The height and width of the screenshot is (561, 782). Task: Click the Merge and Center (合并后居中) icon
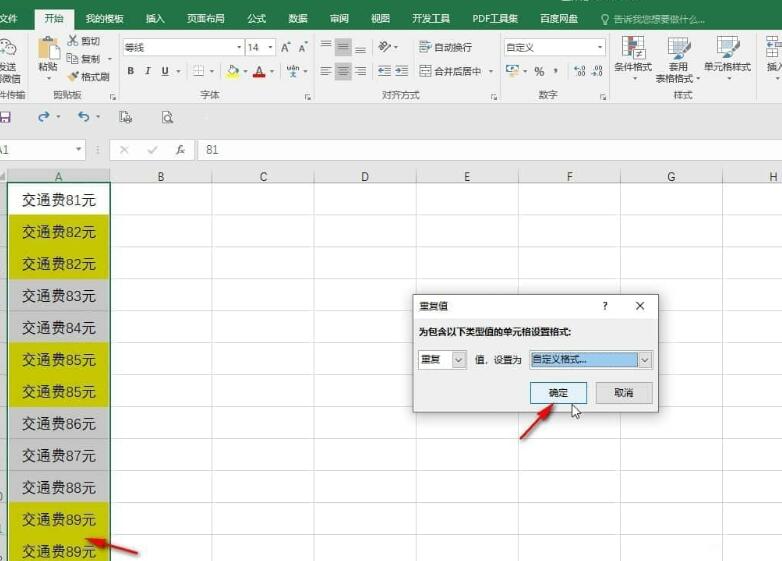click(x=426, y=71)
